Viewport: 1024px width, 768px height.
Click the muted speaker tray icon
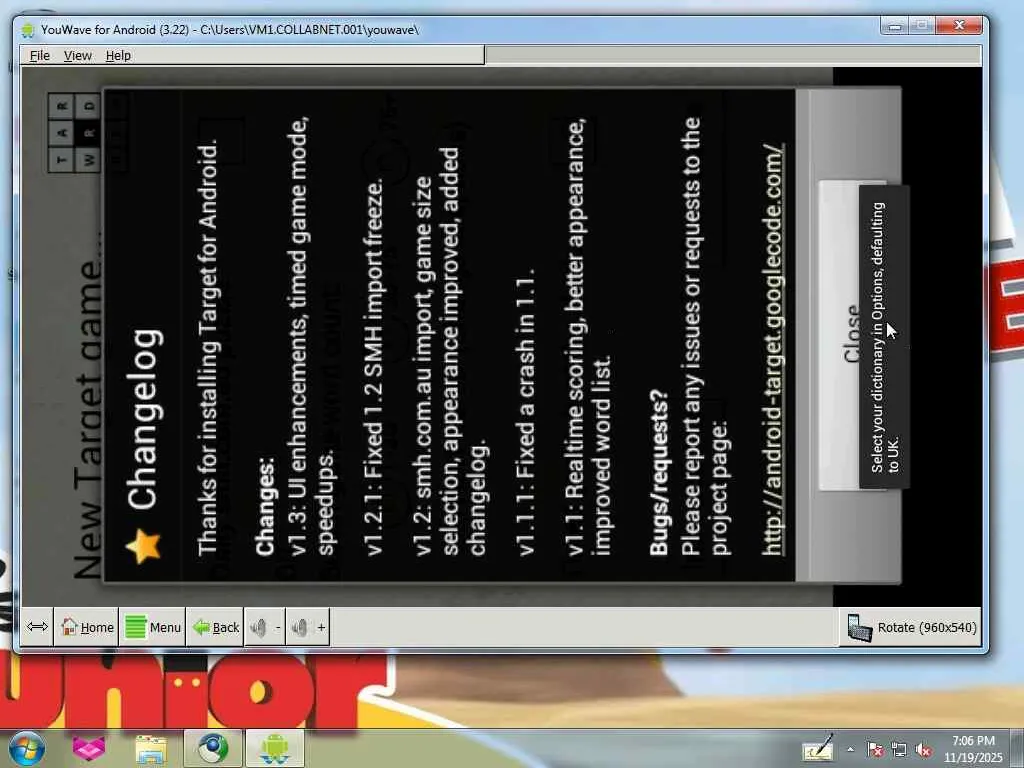923,750
